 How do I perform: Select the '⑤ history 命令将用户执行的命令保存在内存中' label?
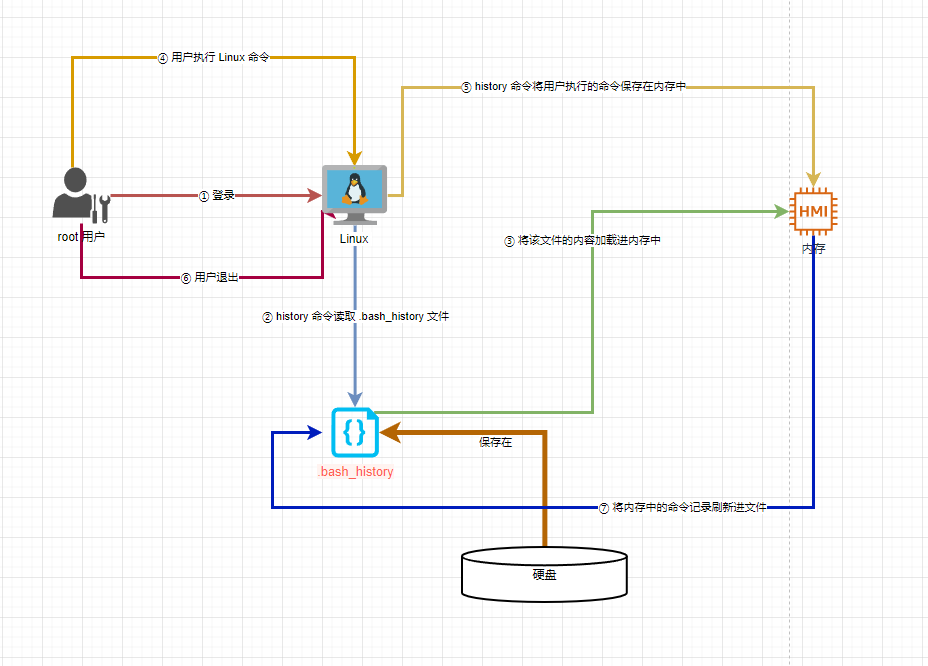tap(573, 87)
